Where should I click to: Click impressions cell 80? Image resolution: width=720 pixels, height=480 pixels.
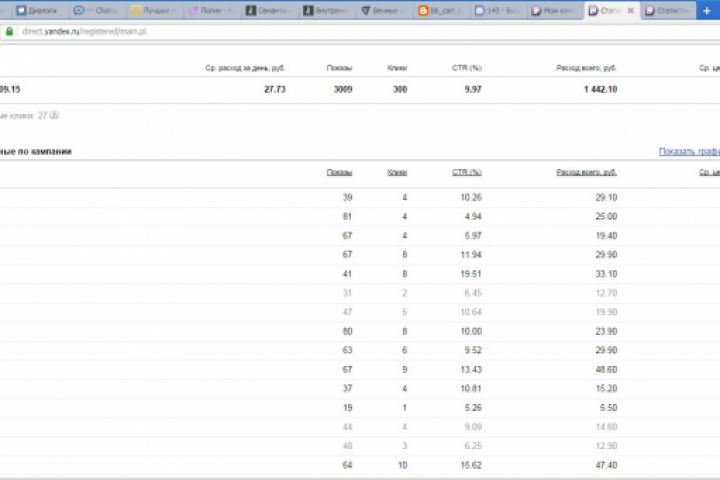[348, 331]
